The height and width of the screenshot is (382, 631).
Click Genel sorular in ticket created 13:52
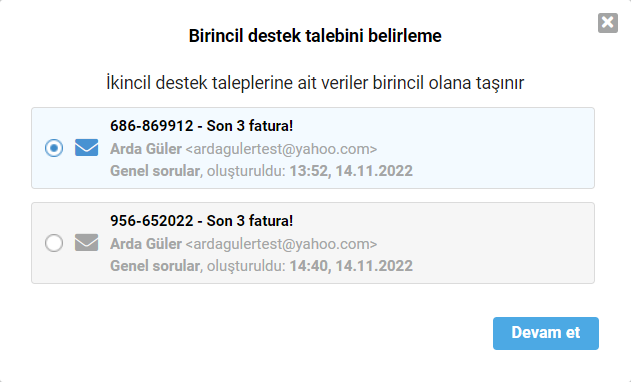[155, 171]
